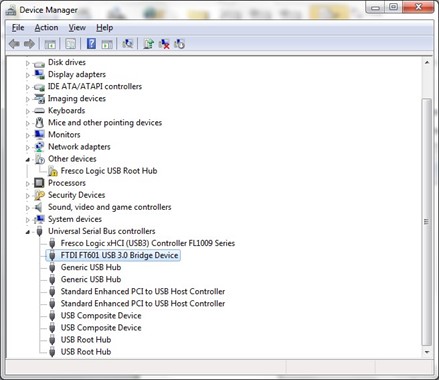
Task: Click the warning icon beside Fresco Logic USB Root Hub
Action: [x=52, y=171]
